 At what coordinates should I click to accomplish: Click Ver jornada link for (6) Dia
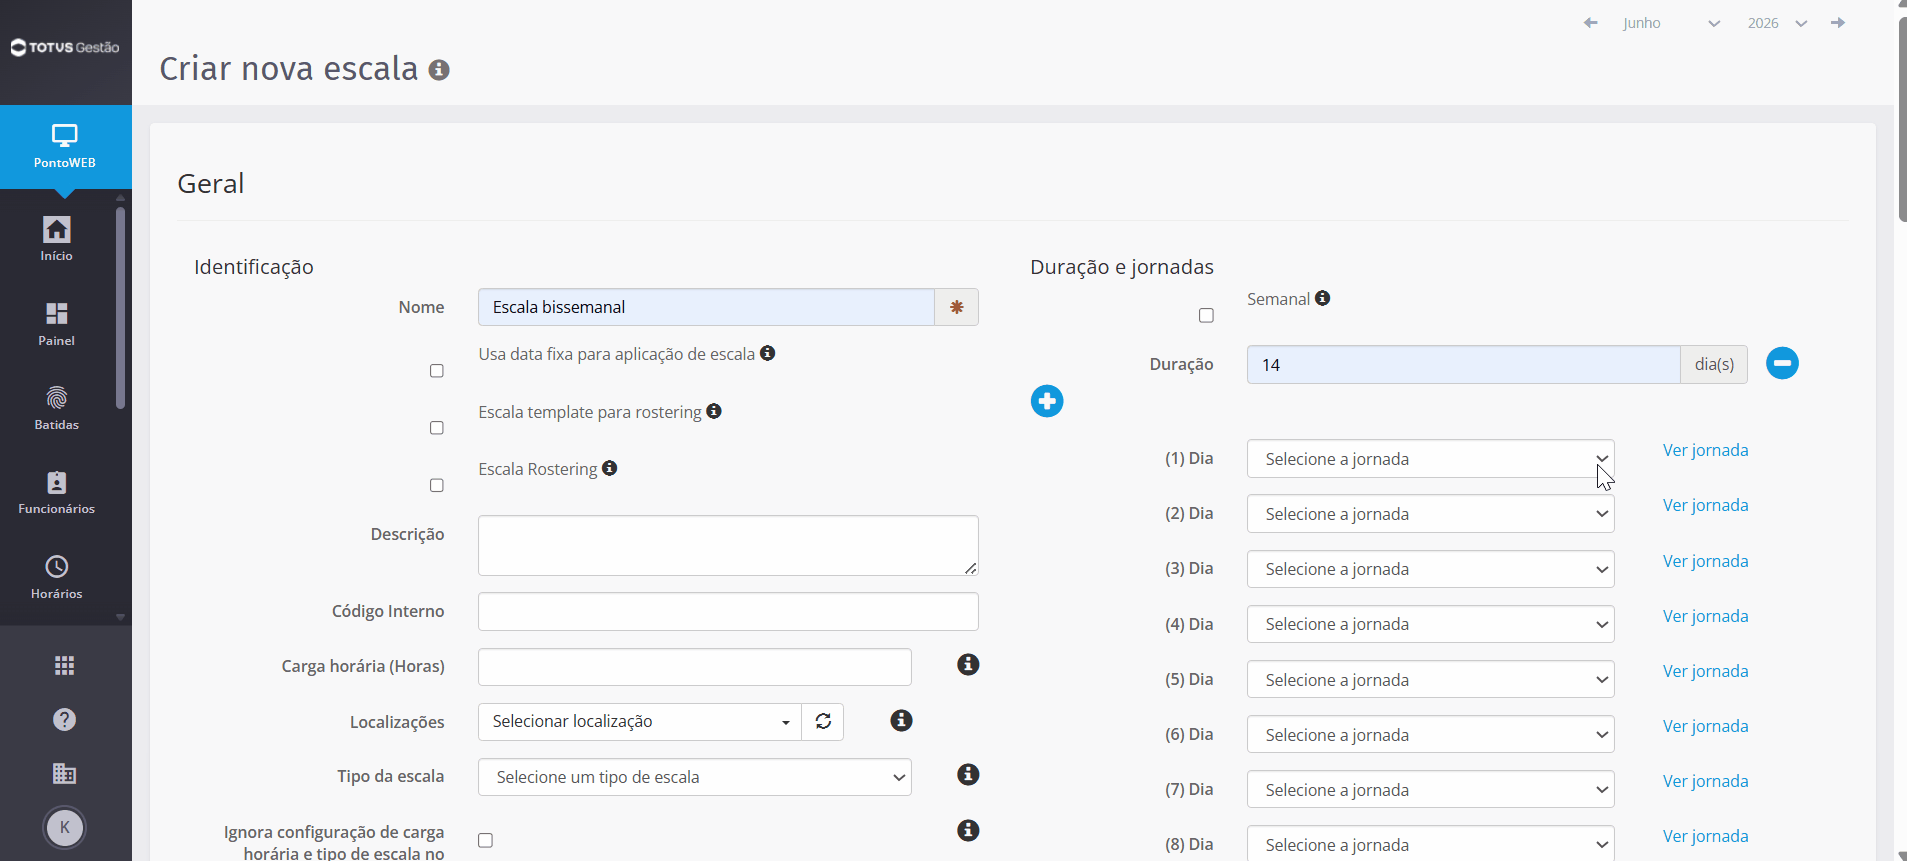(x=1705, y=726)
